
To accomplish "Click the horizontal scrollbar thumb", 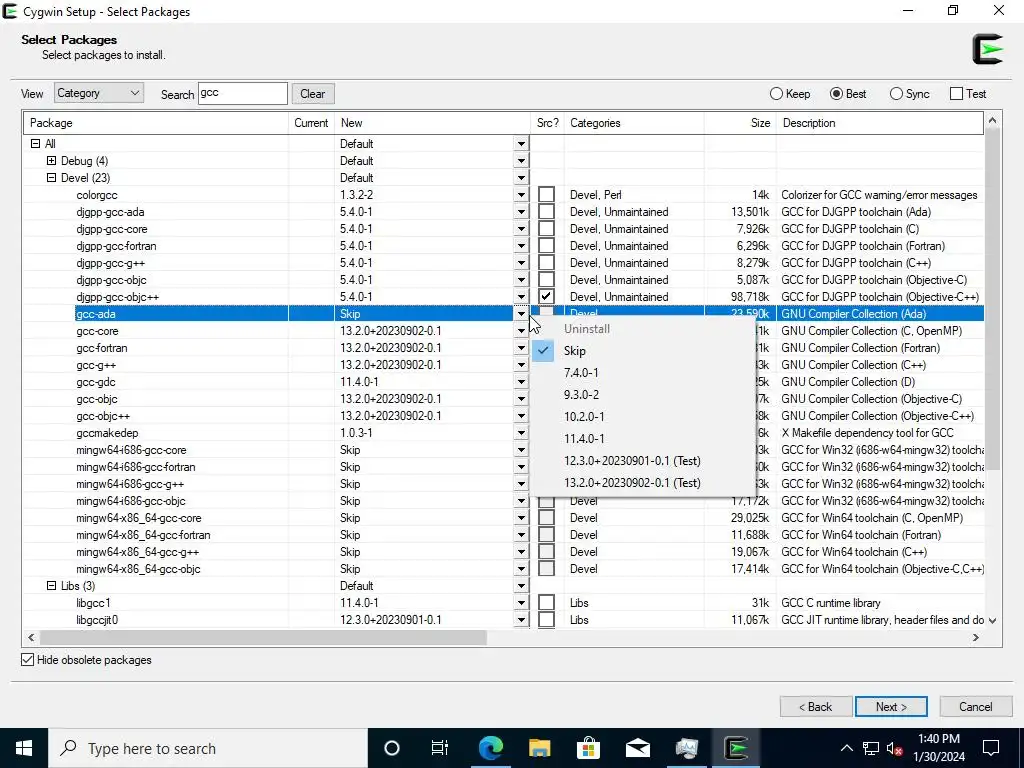I will (263, 637).
